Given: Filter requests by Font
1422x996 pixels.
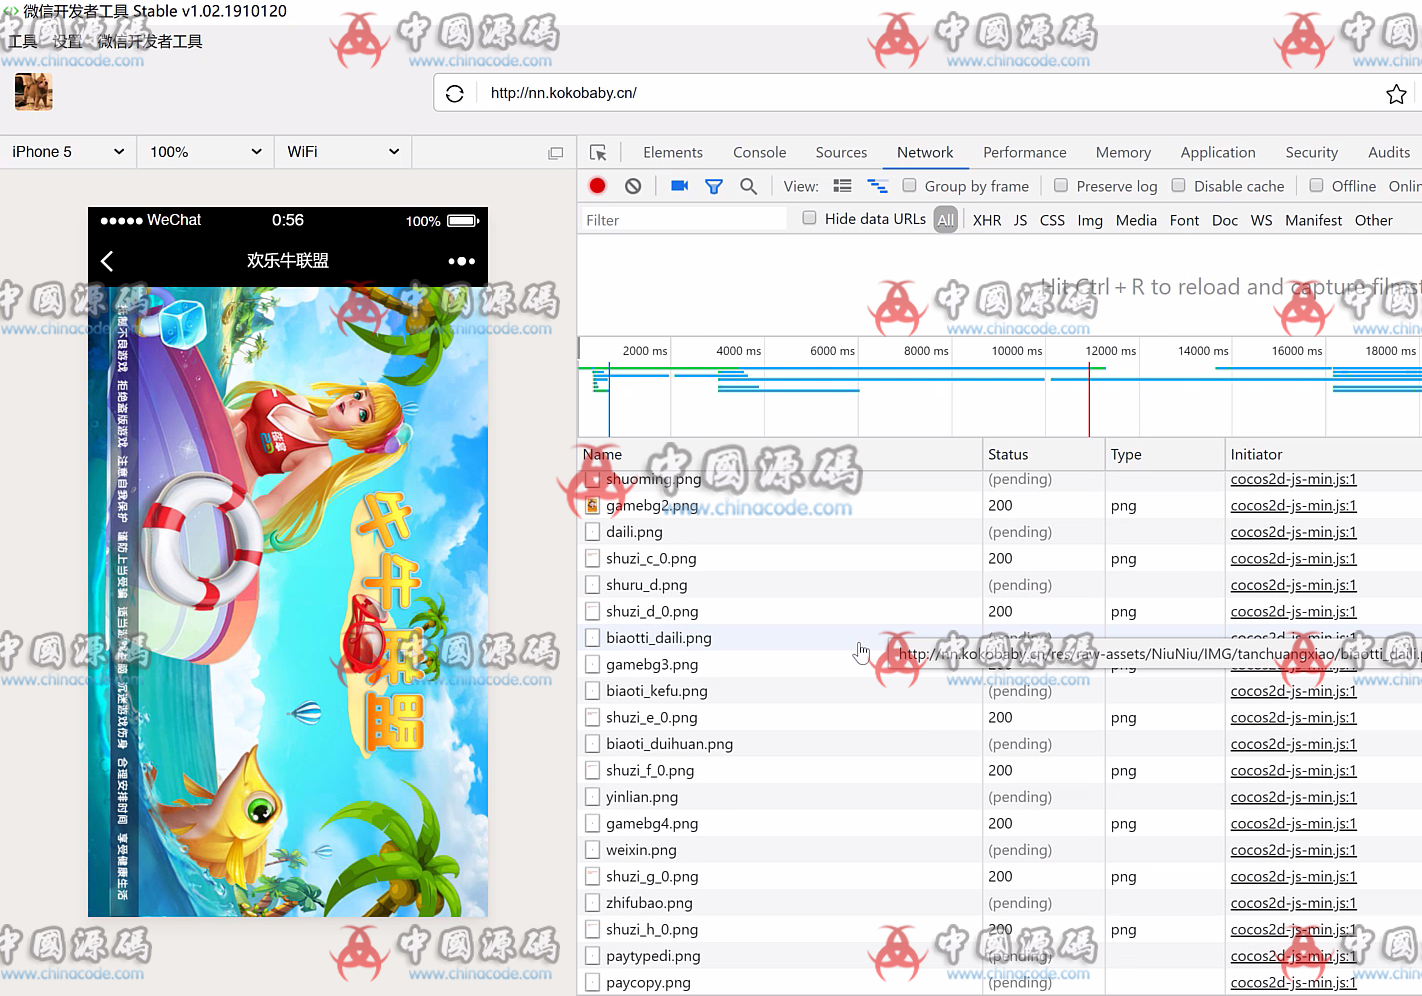Looking at the screenshot, I should click(x=1184, y=221).
